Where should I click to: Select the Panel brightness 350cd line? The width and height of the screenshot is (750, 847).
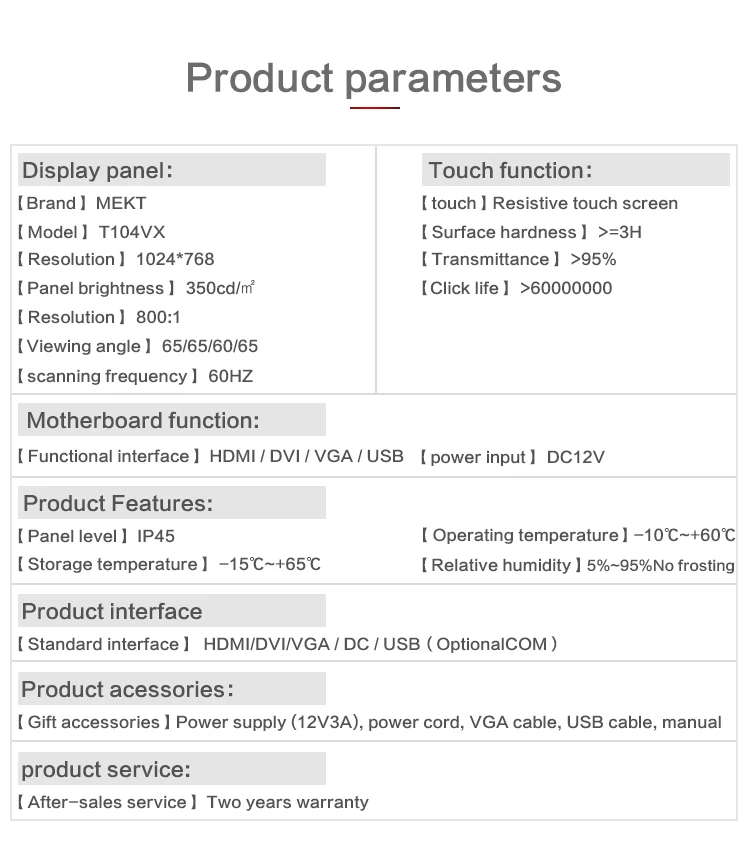136,288
